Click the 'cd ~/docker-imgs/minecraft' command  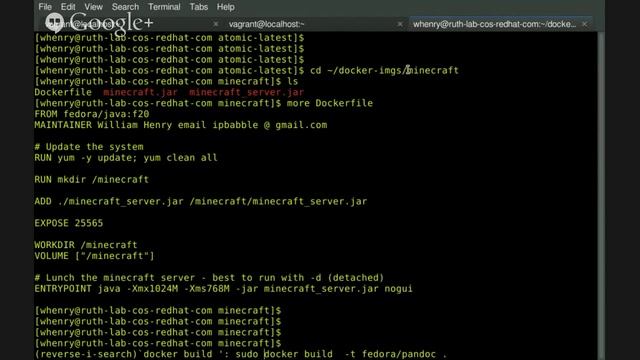[384, 70]
